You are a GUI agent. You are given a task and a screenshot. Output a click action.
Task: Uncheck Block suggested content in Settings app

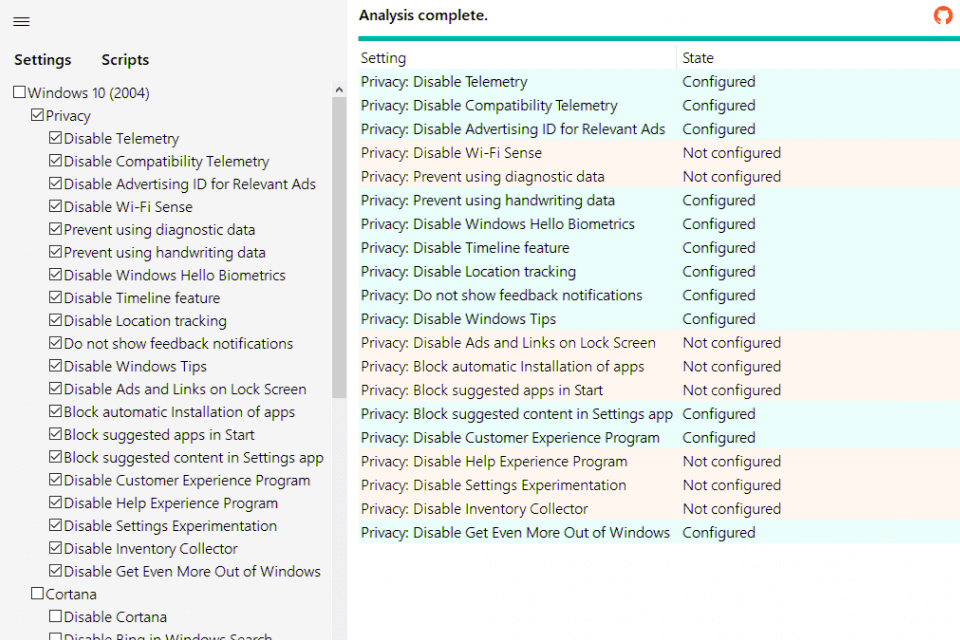pyautogui.click(x=56, y=457)
